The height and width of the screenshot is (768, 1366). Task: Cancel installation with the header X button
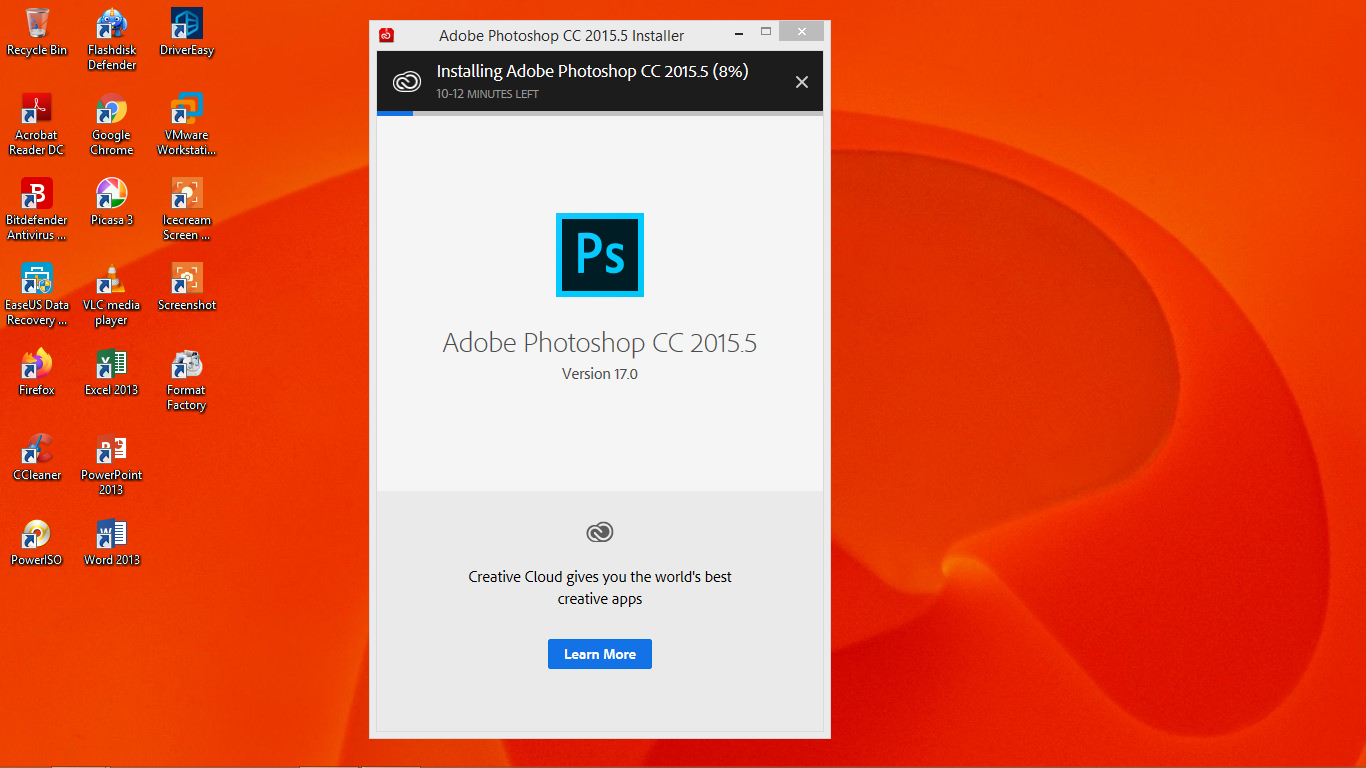[802, 82]
